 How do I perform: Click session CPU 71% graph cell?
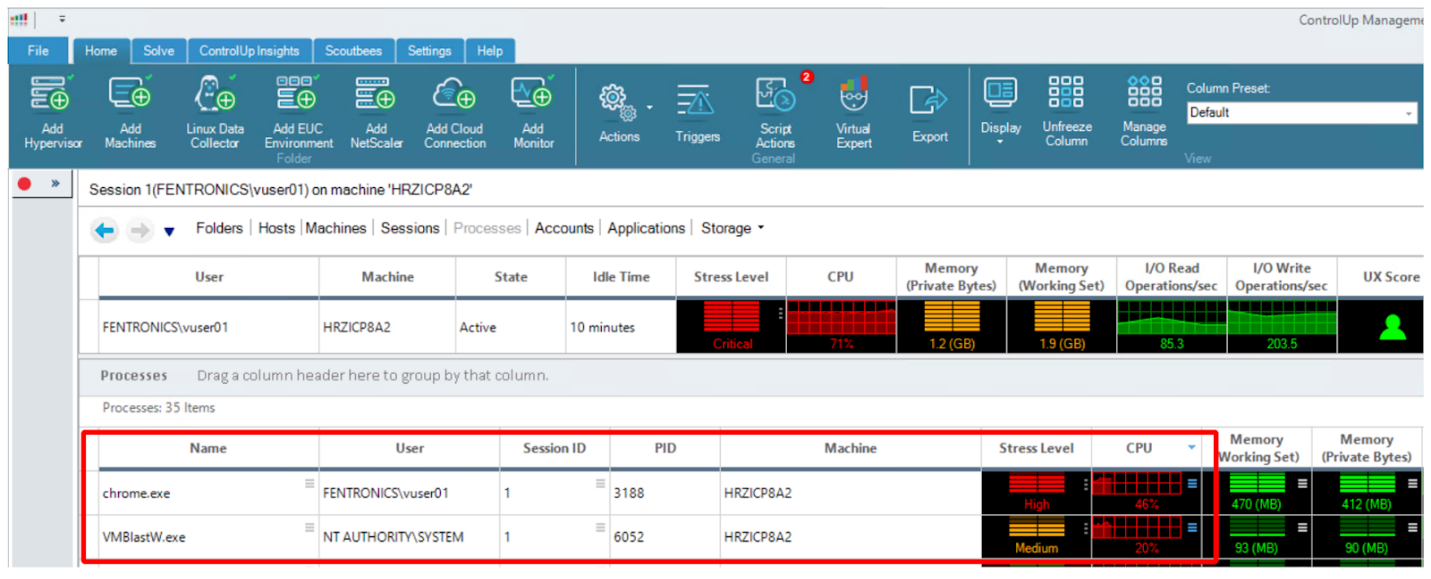tap(841, 327)
